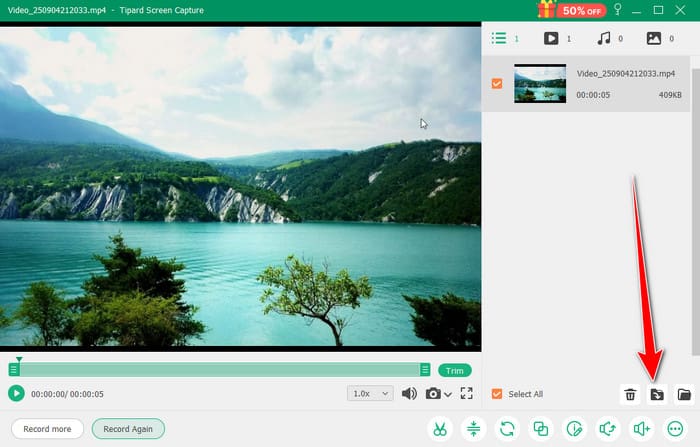This screenshot has height=447, width=700.
Task: Delete the selected recording with trash icon
Action: [630, 394]
